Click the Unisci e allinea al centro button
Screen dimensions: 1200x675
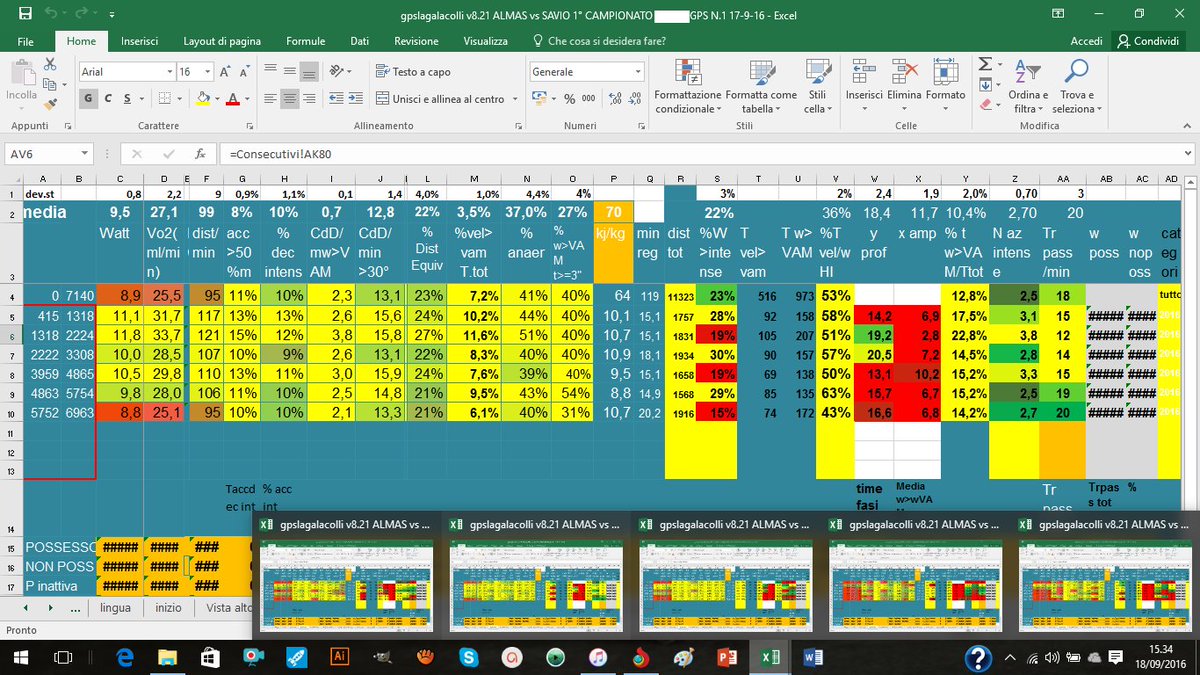point(439,99)
